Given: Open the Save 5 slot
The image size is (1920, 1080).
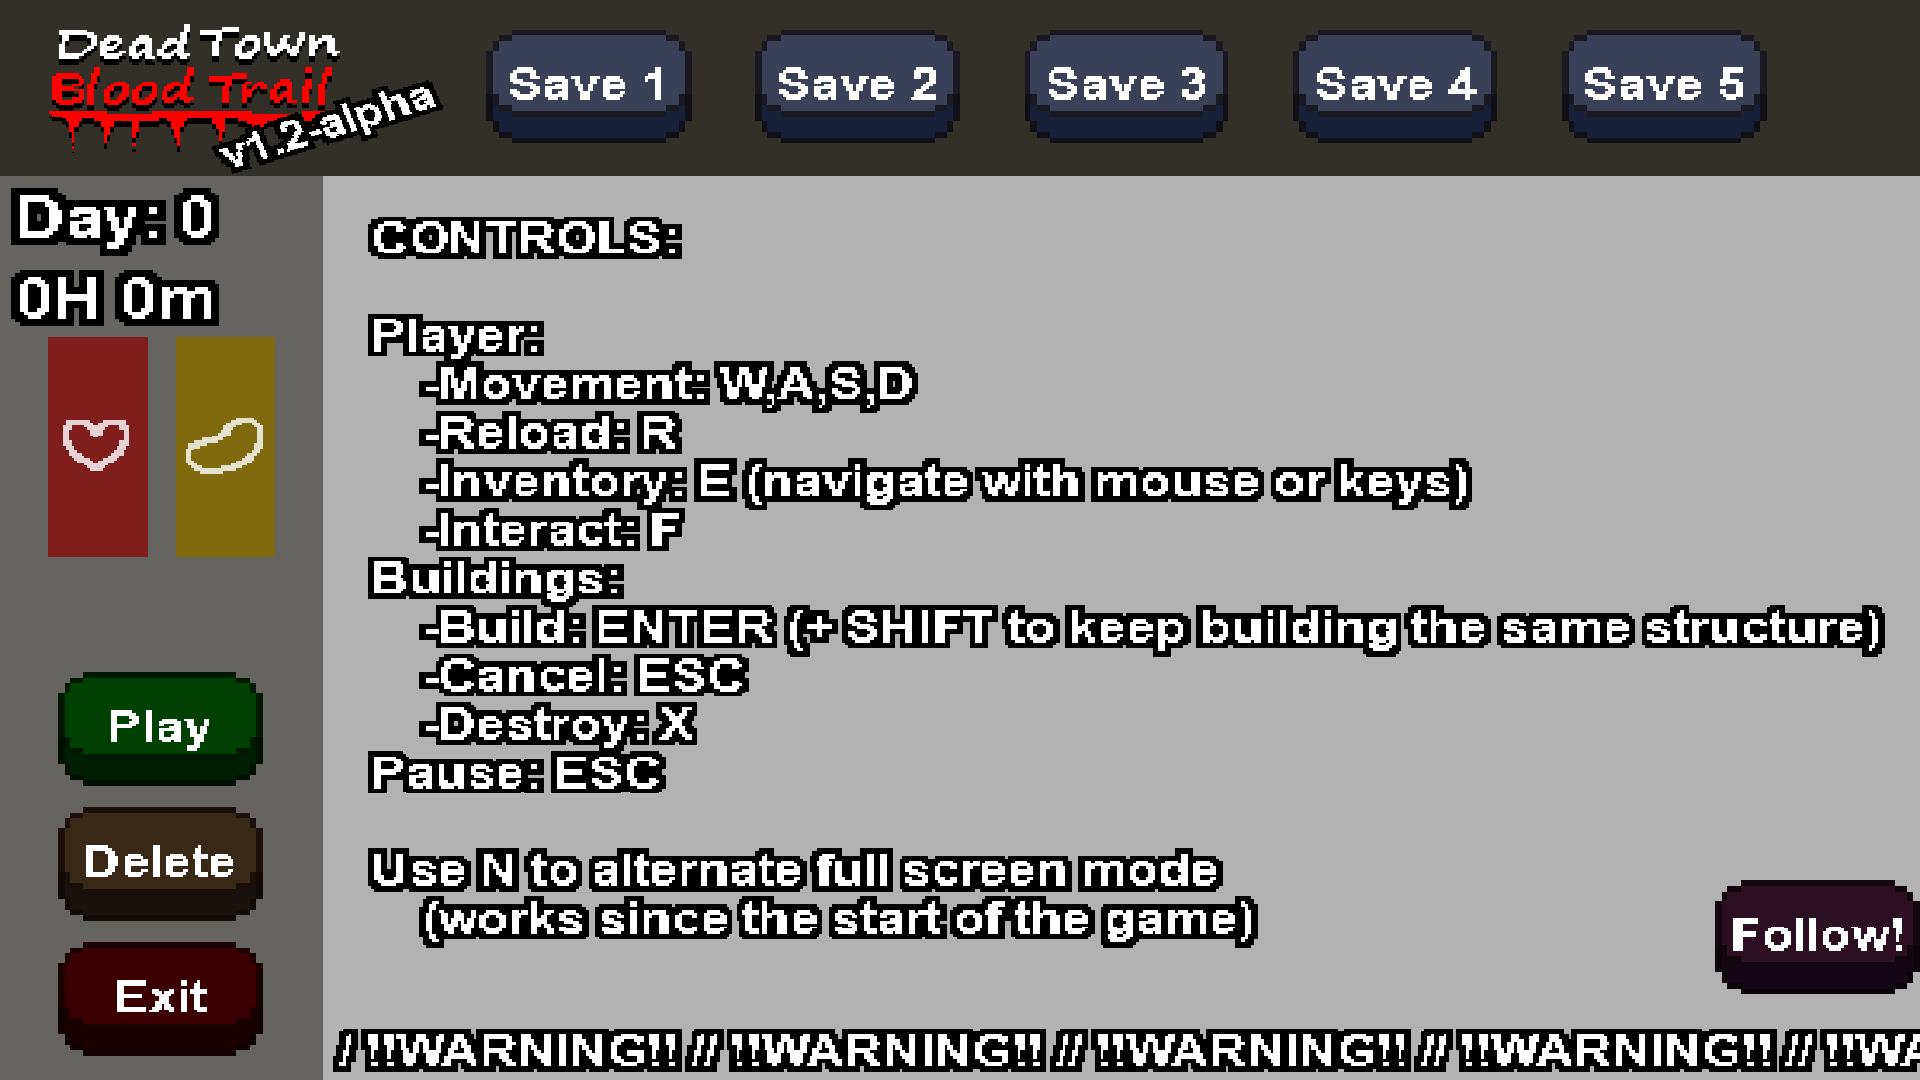Looking at the screenshot, I should [x=1664, y=86].
